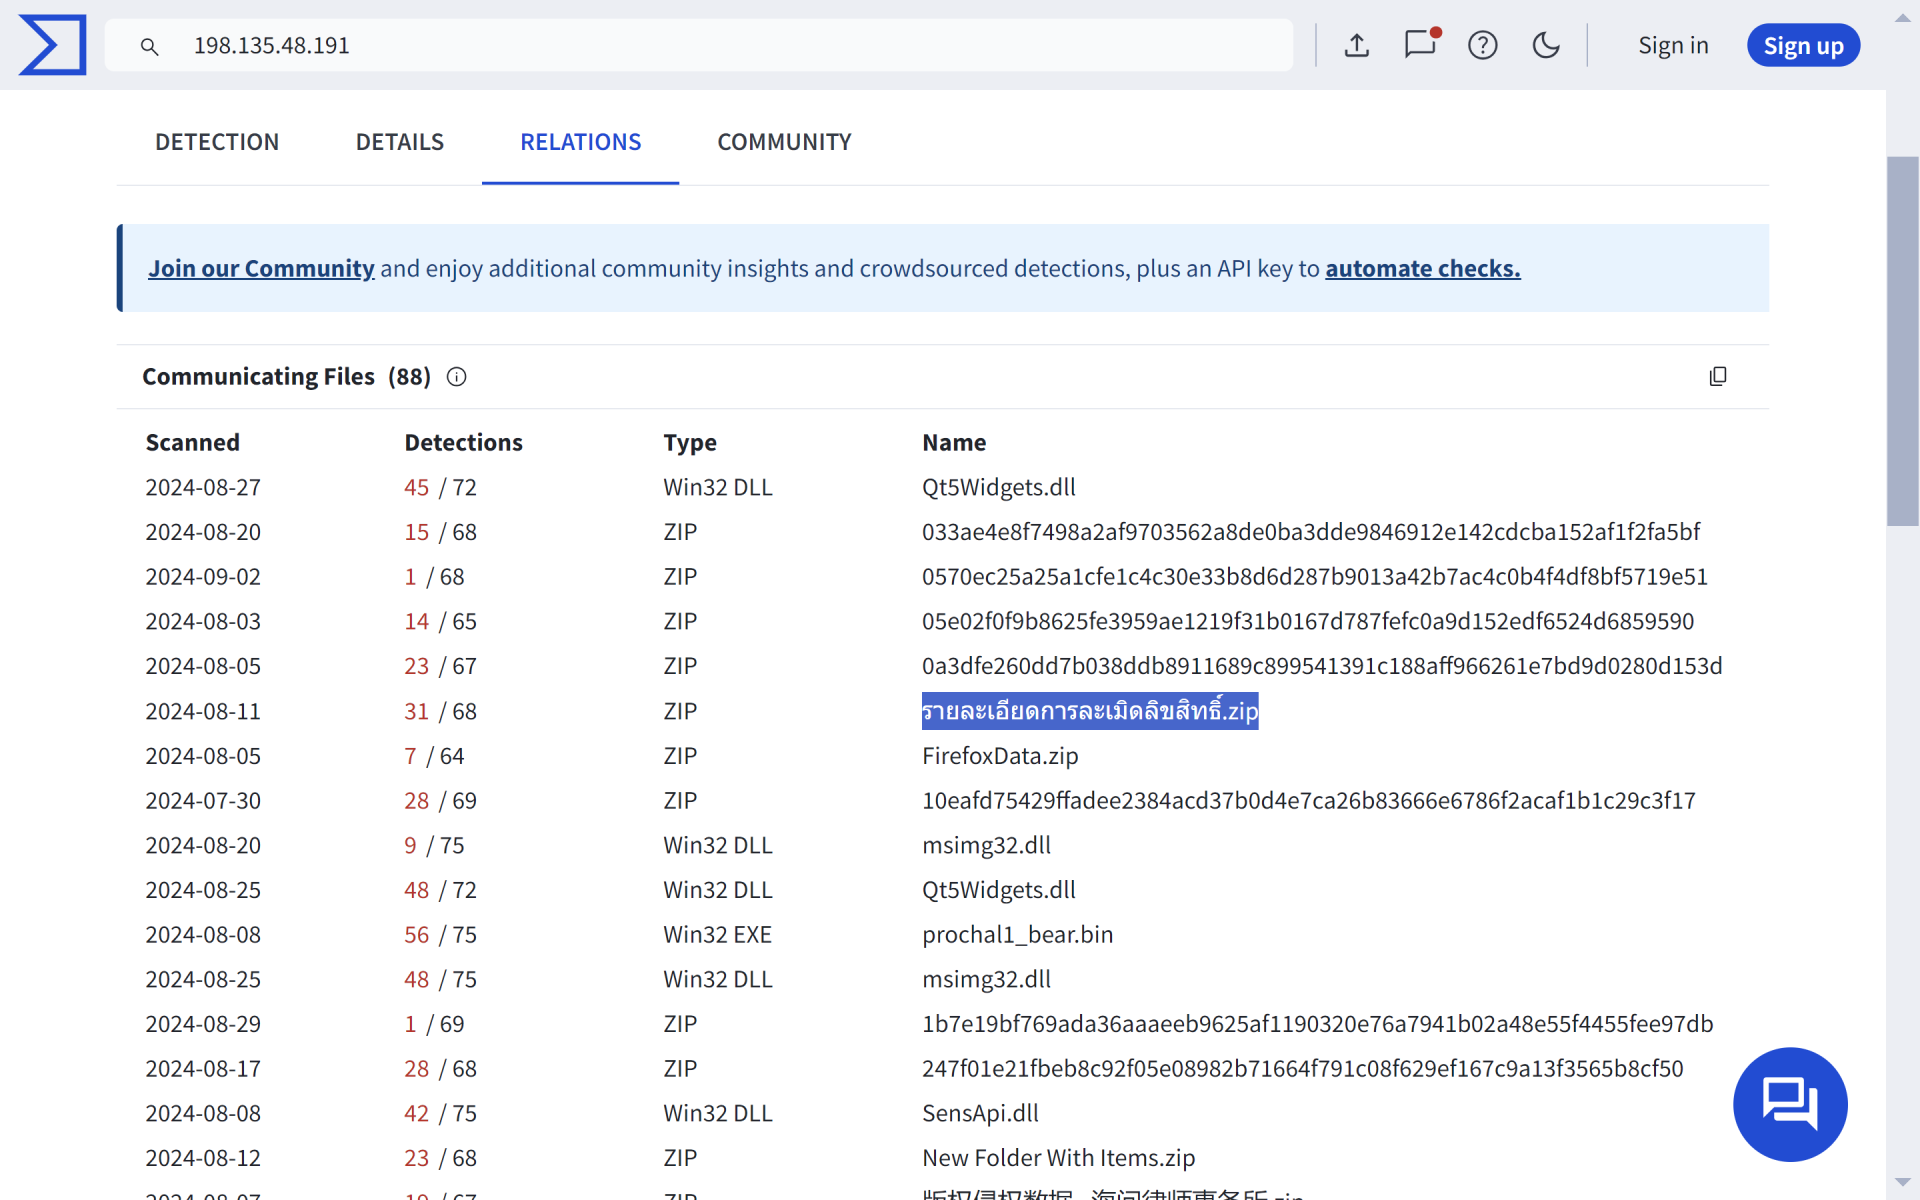
Task: Click the file upload icon
Action: click(1357, 45)
